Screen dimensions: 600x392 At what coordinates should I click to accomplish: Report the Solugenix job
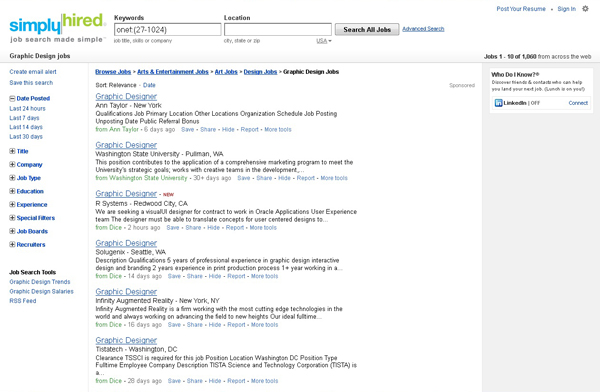pos(236,276)
